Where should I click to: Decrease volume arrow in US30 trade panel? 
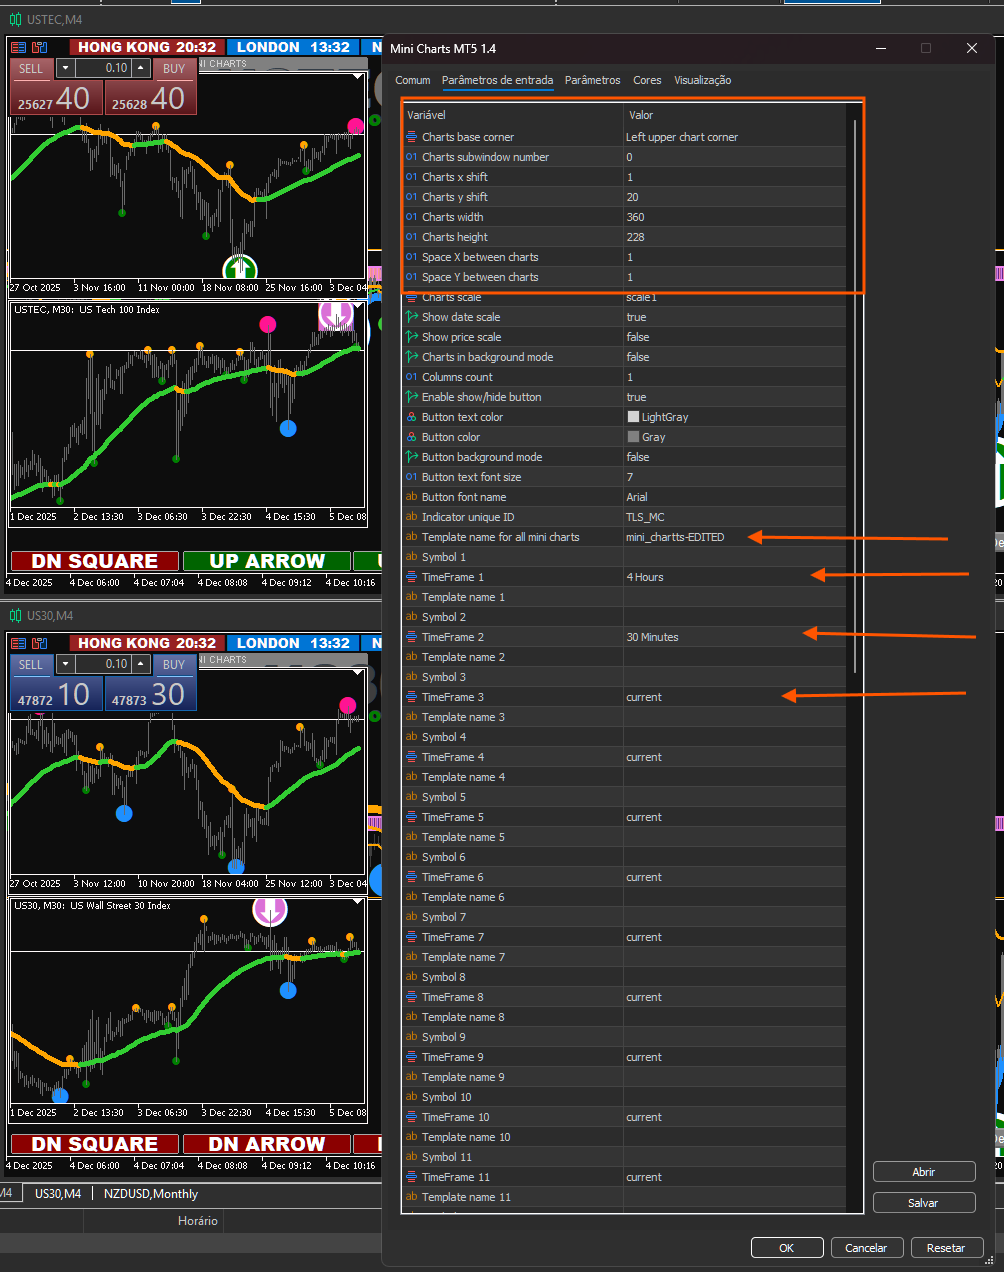(x=65, y=664)
